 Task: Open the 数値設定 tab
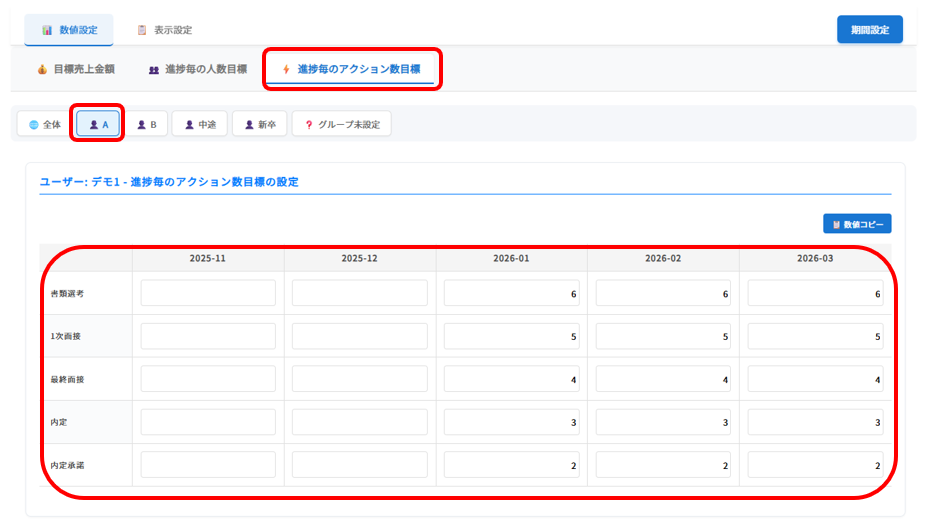69,30
